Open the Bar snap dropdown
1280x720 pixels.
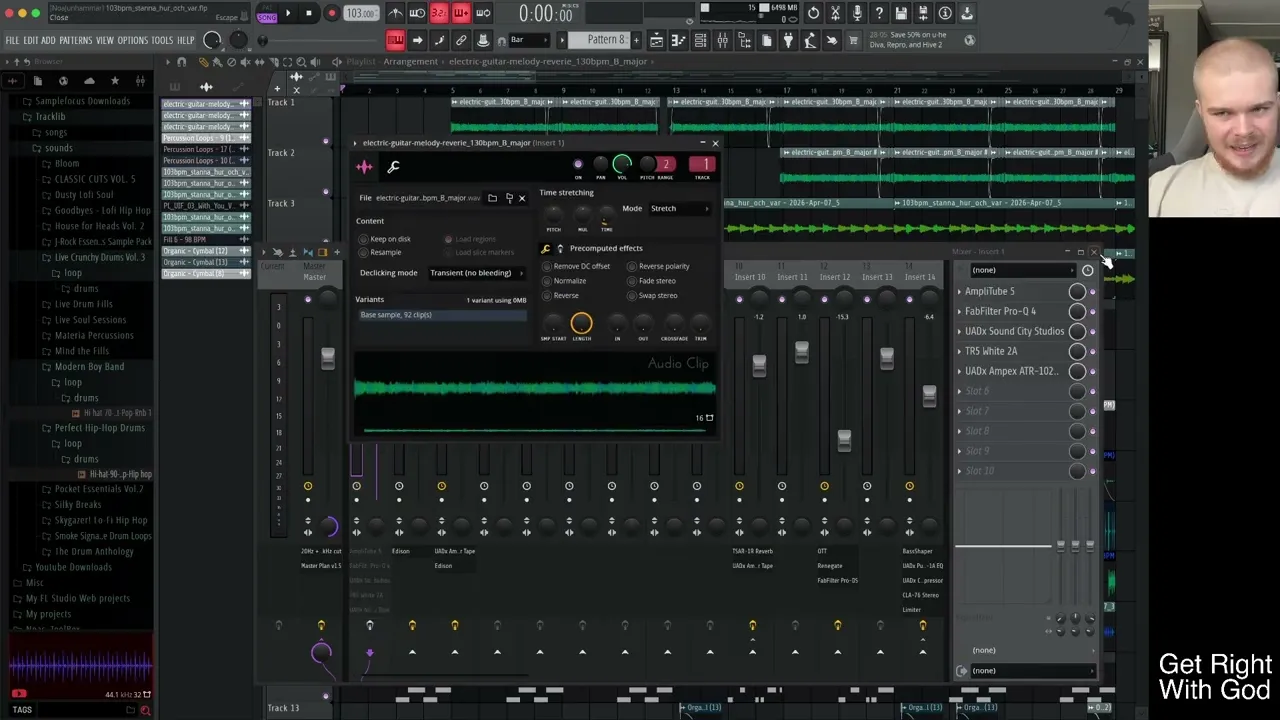pyautogui.click(x=528, y=40)
